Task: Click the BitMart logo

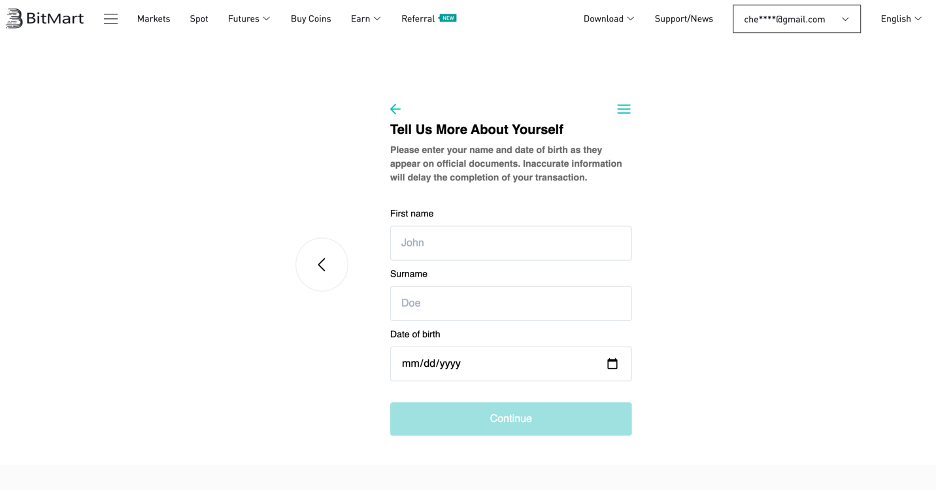Action: (45, 19)
